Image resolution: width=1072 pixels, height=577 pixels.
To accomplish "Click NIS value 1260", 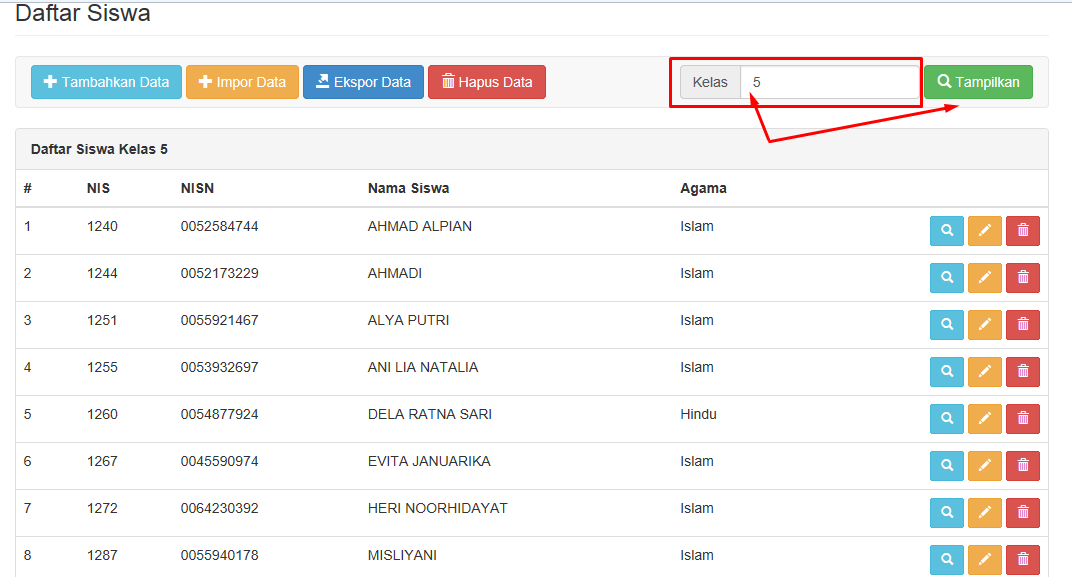I will [102, 414].
